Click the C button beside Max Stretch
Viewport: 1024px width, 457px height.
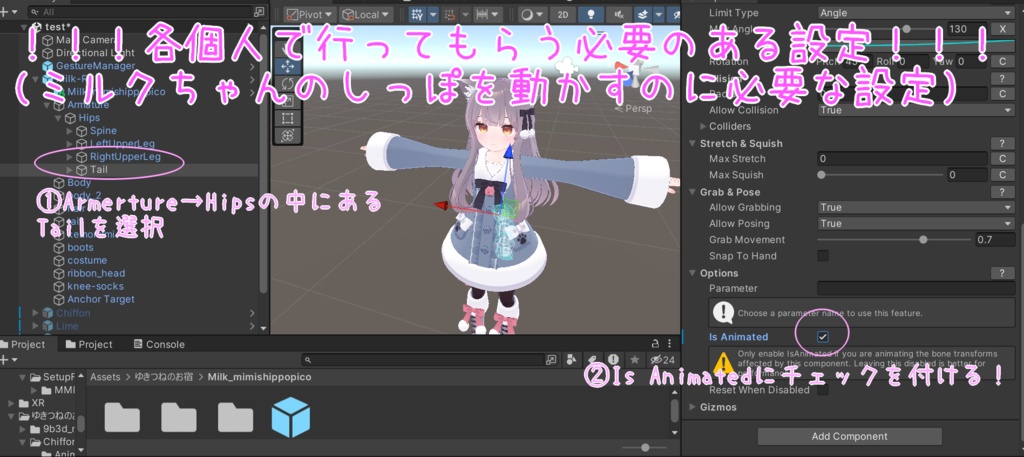tap(1002, 159)
